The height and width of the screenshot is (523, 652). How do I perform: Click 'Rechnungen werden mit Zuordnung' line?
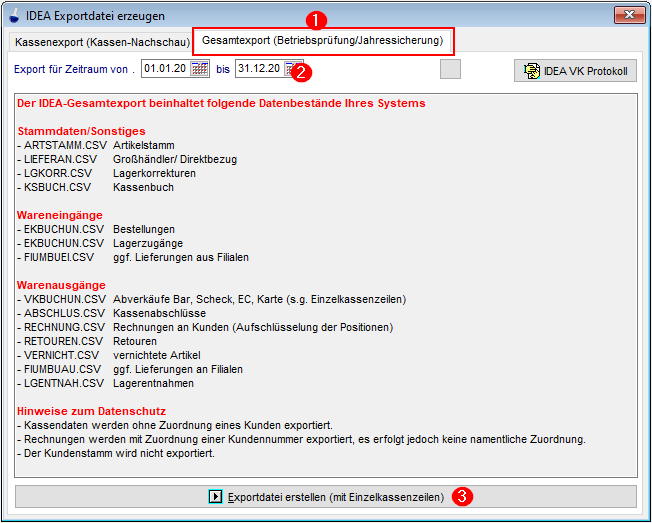click(x=301, y=439)
